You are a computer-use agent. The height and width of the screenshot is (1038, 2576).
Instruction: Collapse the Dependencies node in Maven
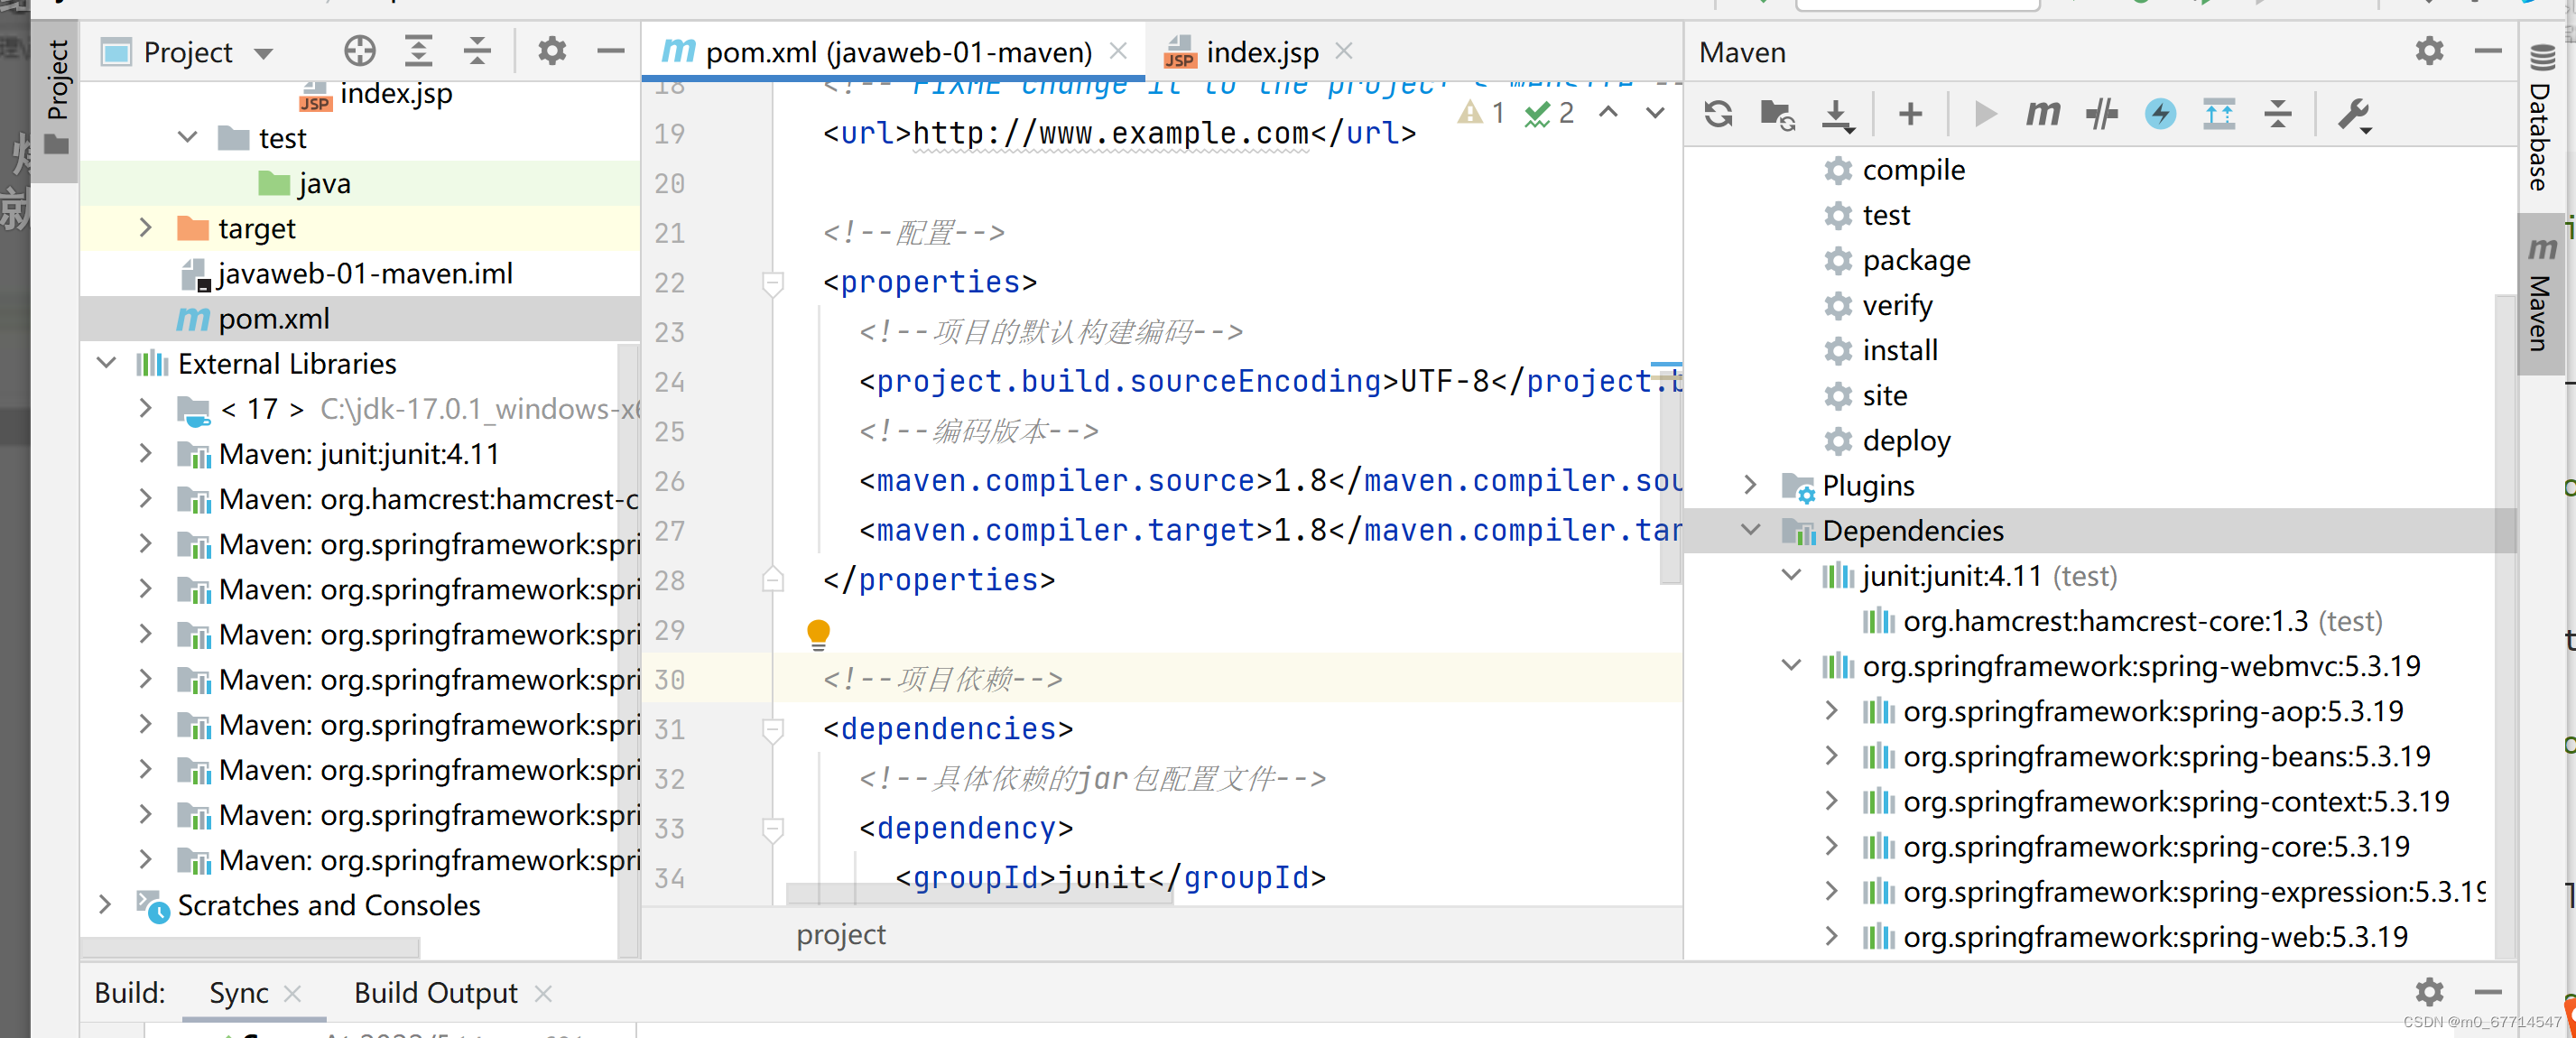coord(1750,530)
